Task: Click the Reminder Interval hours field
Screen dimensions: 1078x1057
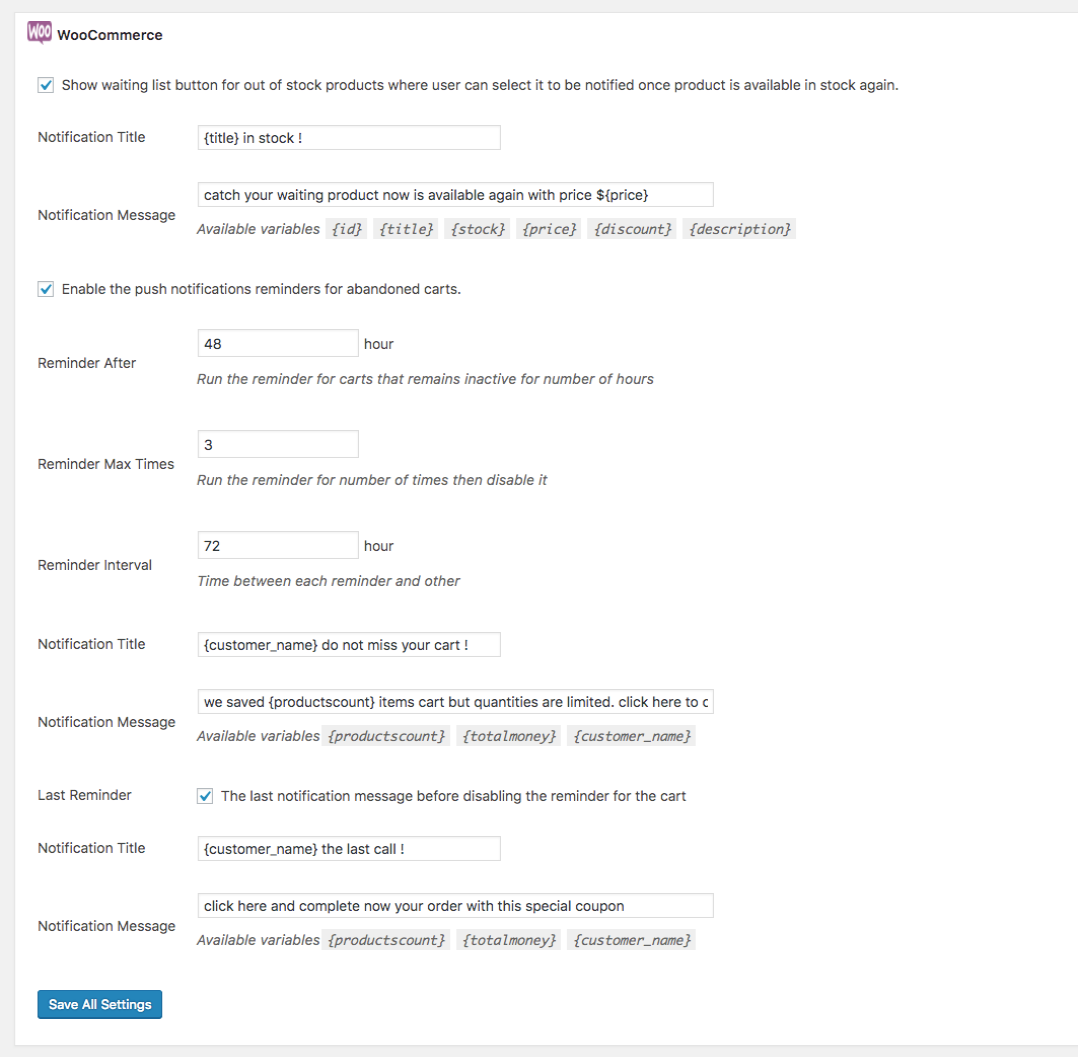Action: pyautogui.click(x=278, y=546)
